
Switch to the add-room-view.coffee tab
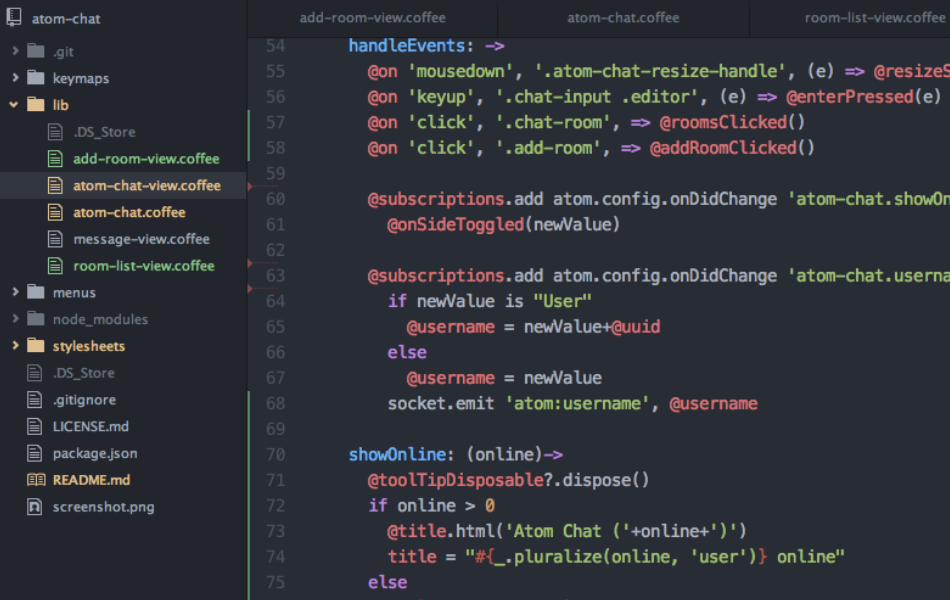coord(373,18)
